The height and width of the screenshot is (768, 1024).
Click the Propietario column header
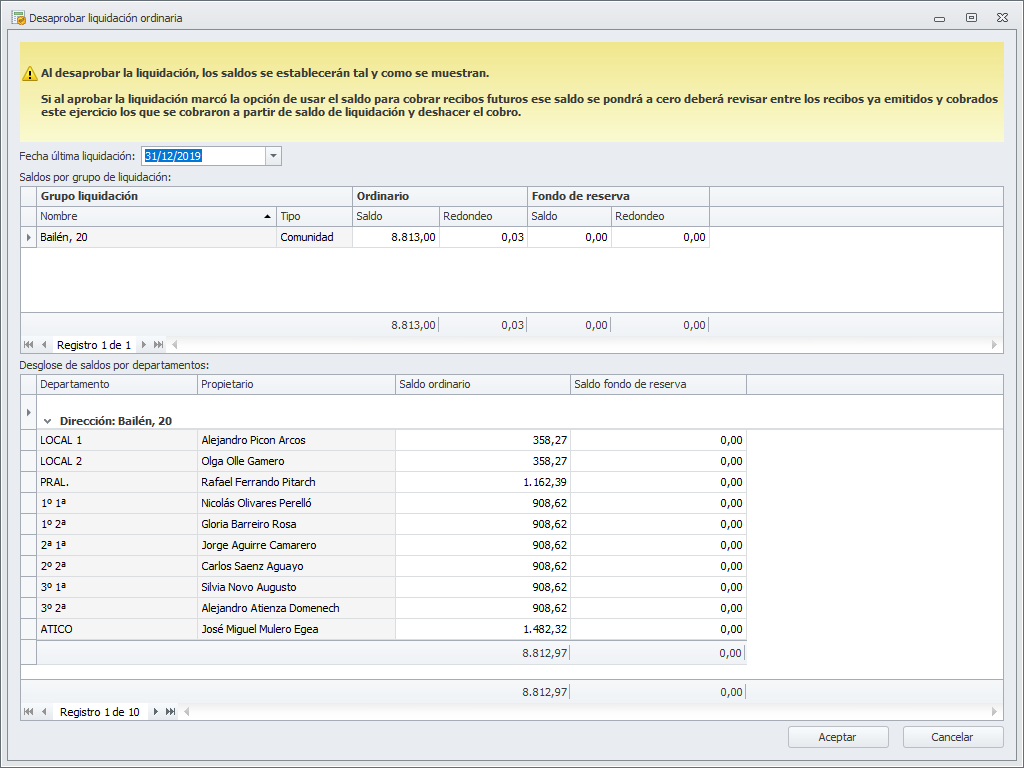(295, 385)
